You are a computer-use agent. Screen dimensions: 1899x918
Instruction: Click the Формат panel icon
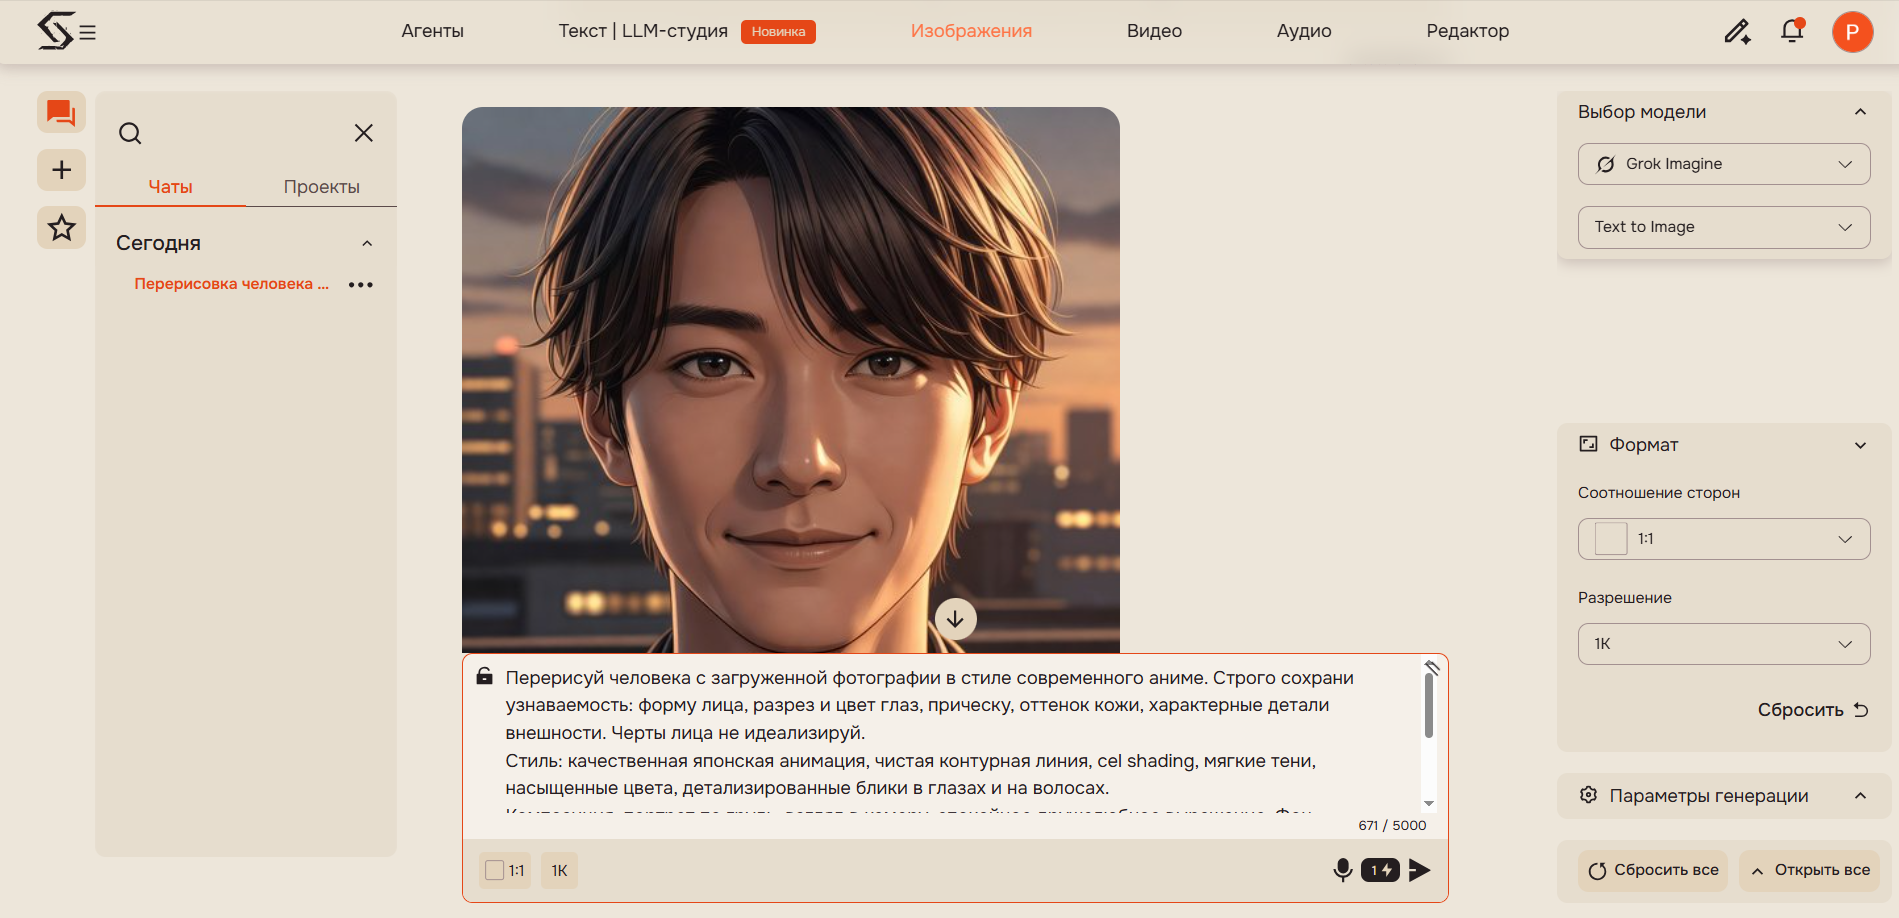[1588, 444]
